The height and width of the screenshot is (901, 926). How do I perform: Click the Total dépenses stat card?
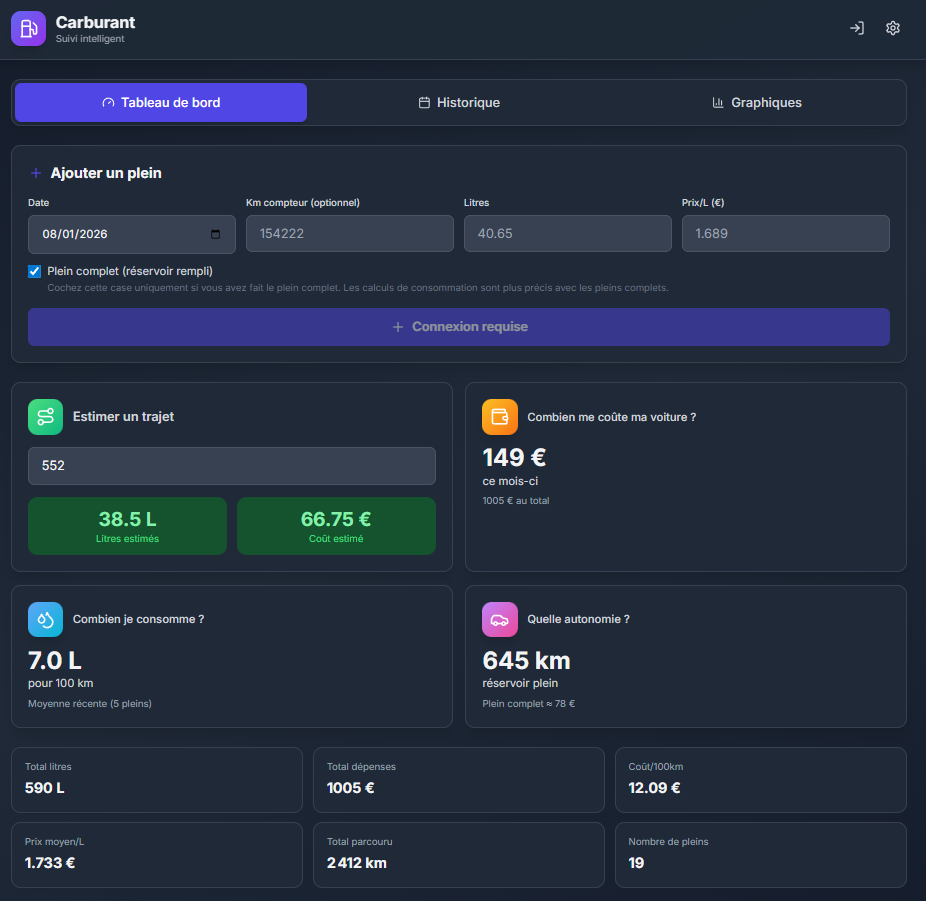point(458,779)
